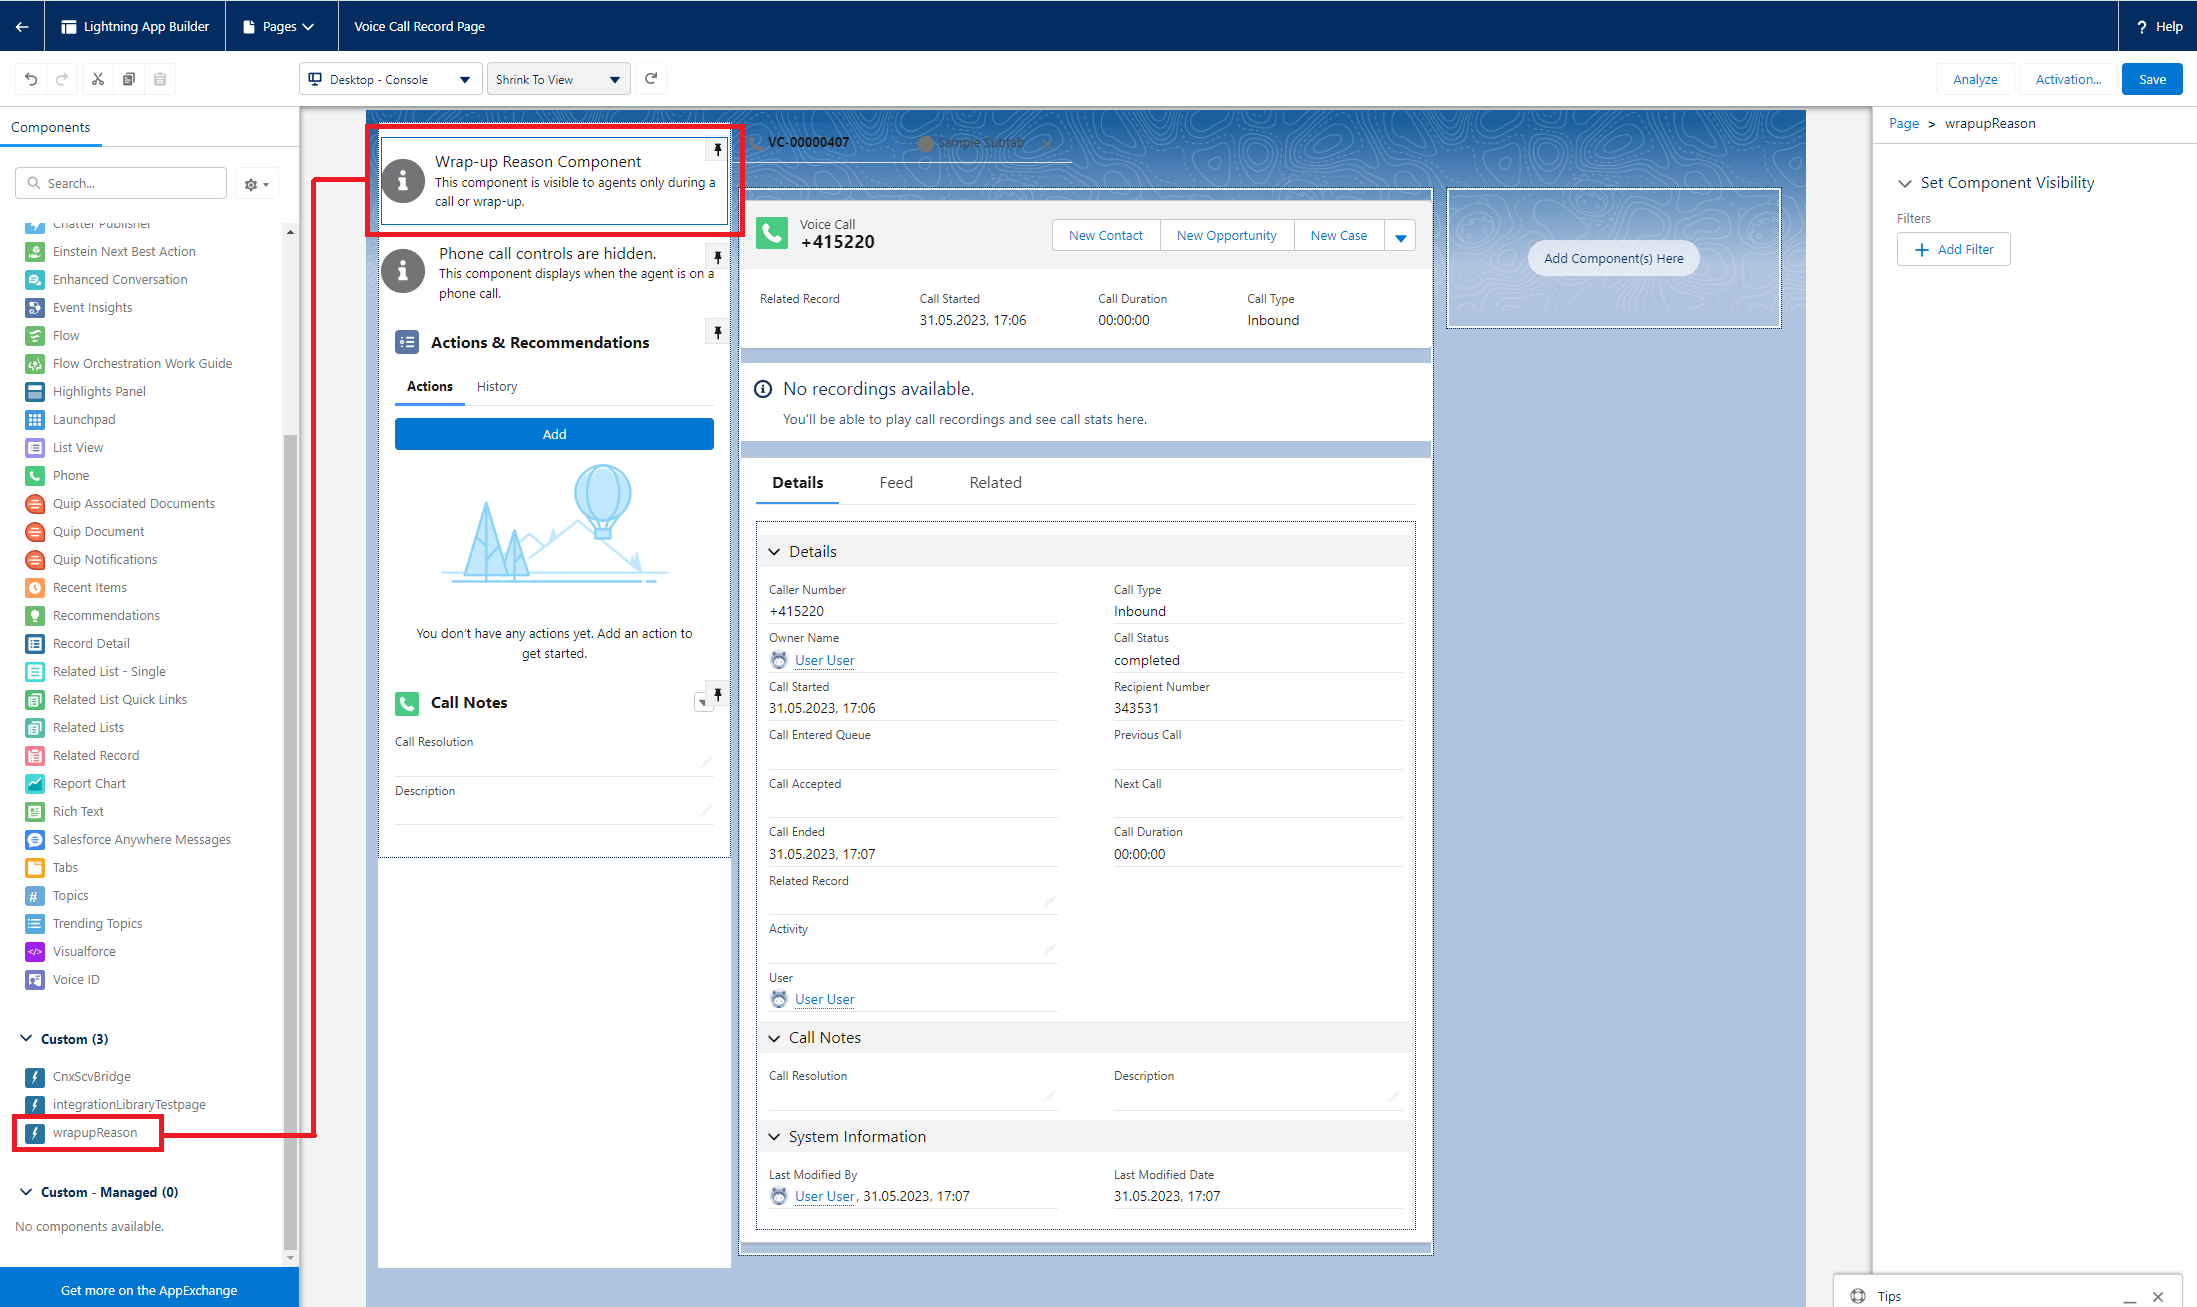
Task: Click the copy icon in the toolbar
Action: tap(128, 79)
